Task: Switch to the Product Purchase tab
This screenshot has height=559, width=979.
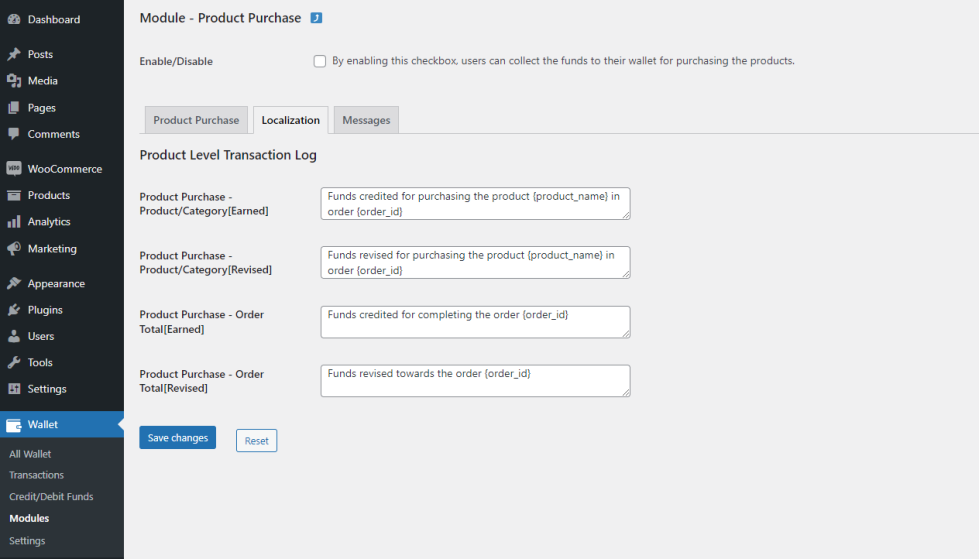Action: [196, 120]
